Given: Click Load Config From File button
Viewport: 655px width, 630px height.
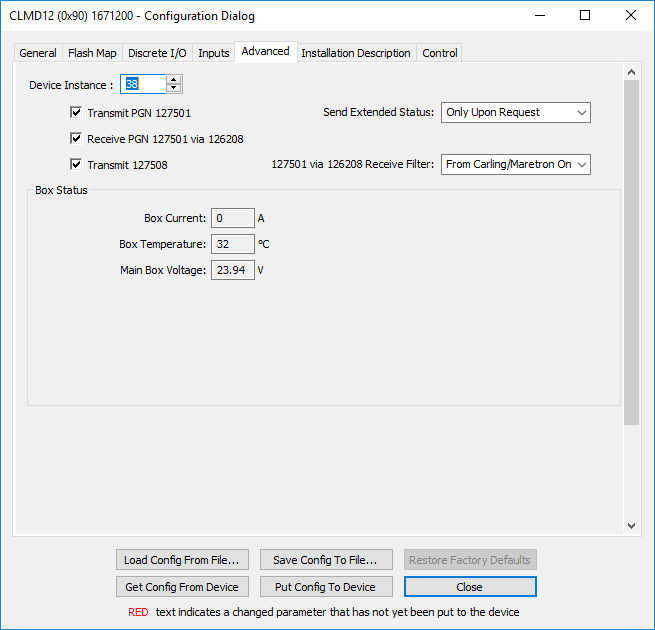Looking at the screenshot, I should point(181,560).
